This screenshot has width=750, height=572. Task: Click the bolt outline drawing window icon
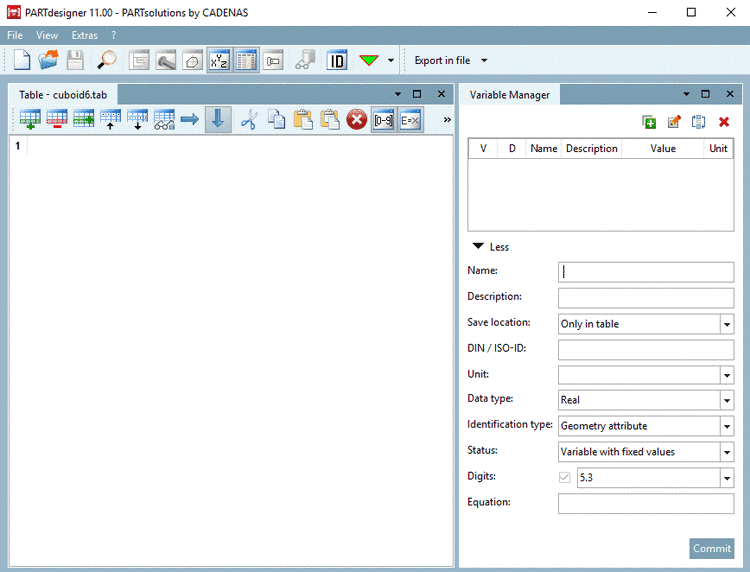pyautogui.click(x=273, y=61)
